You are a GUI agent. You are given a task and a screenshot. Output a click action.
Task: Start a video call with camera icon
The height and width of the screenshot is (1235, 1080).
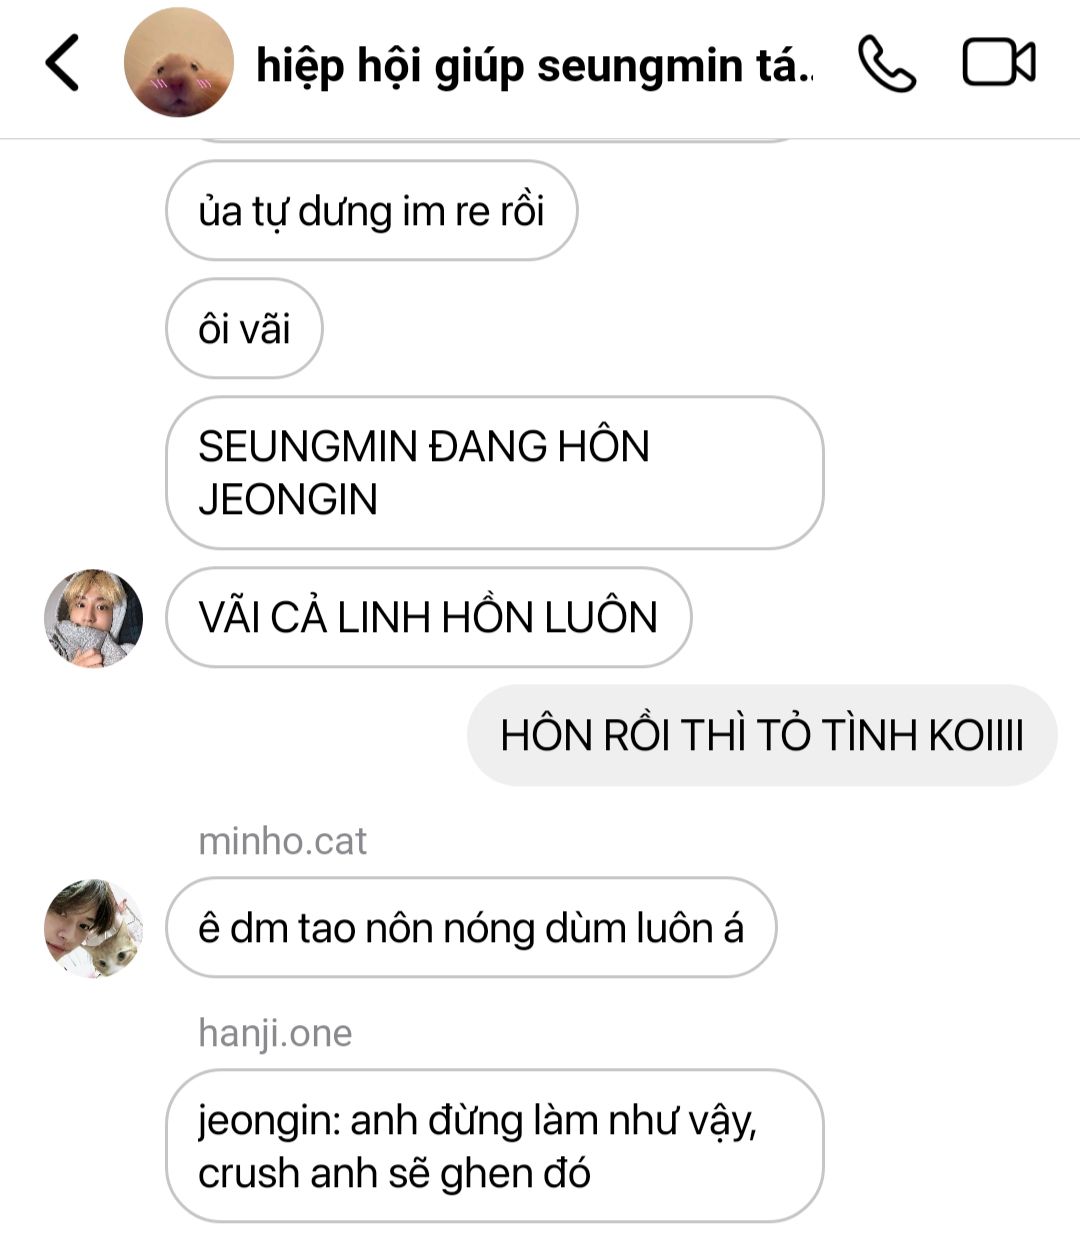click(998, 63)
